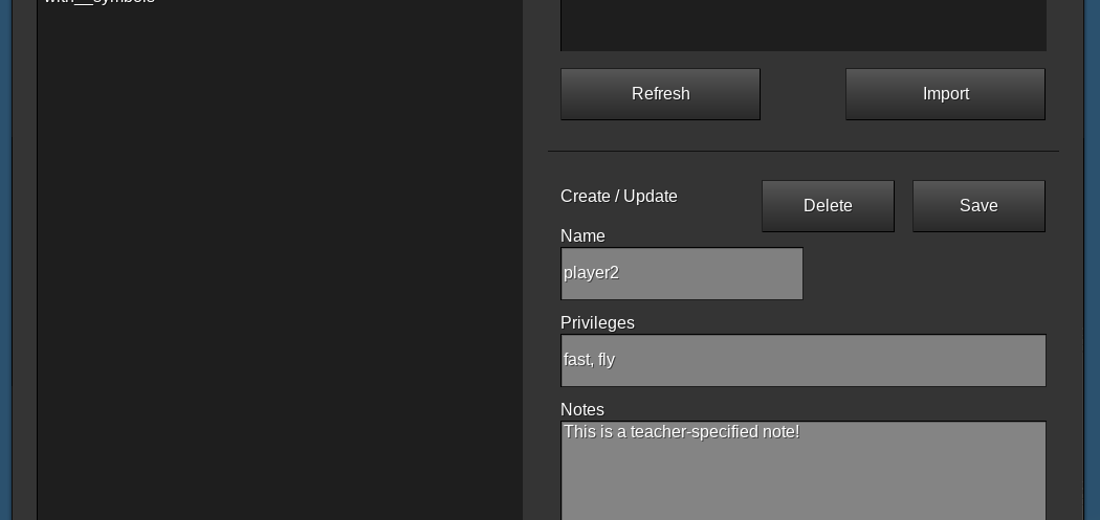Click blue window border left of list
This screenshot has height=520, width=1100.
click(x=6, y=260)
